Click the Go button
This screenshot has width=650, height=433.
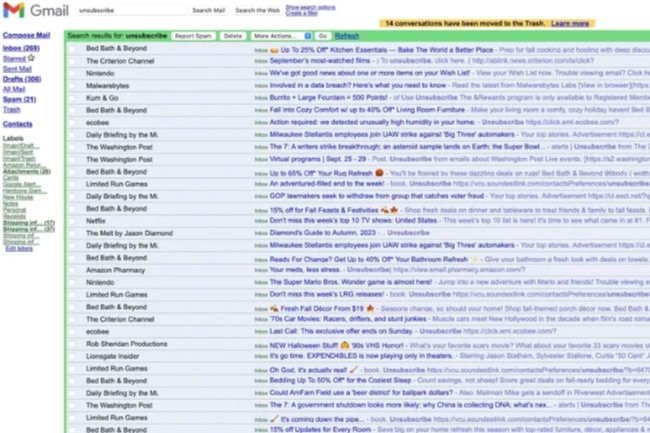[x=323, y=36]
